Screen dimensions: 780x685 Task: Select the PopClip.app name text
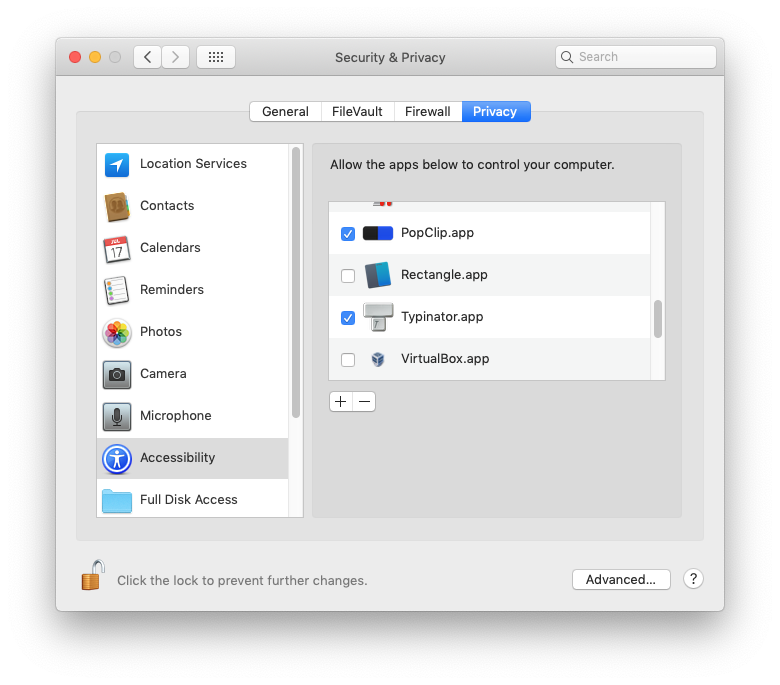[x=437, y=233]
